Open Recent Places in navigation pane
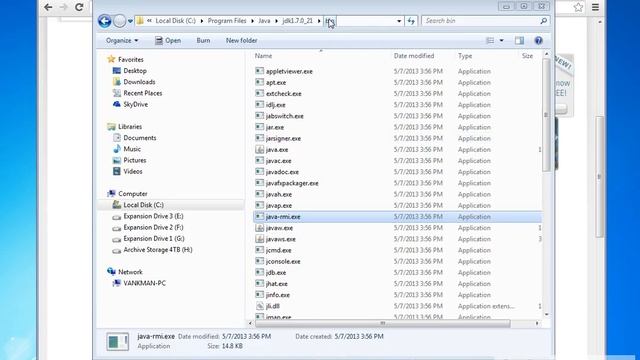Screen dimensions: 640x360 [142, 93]
